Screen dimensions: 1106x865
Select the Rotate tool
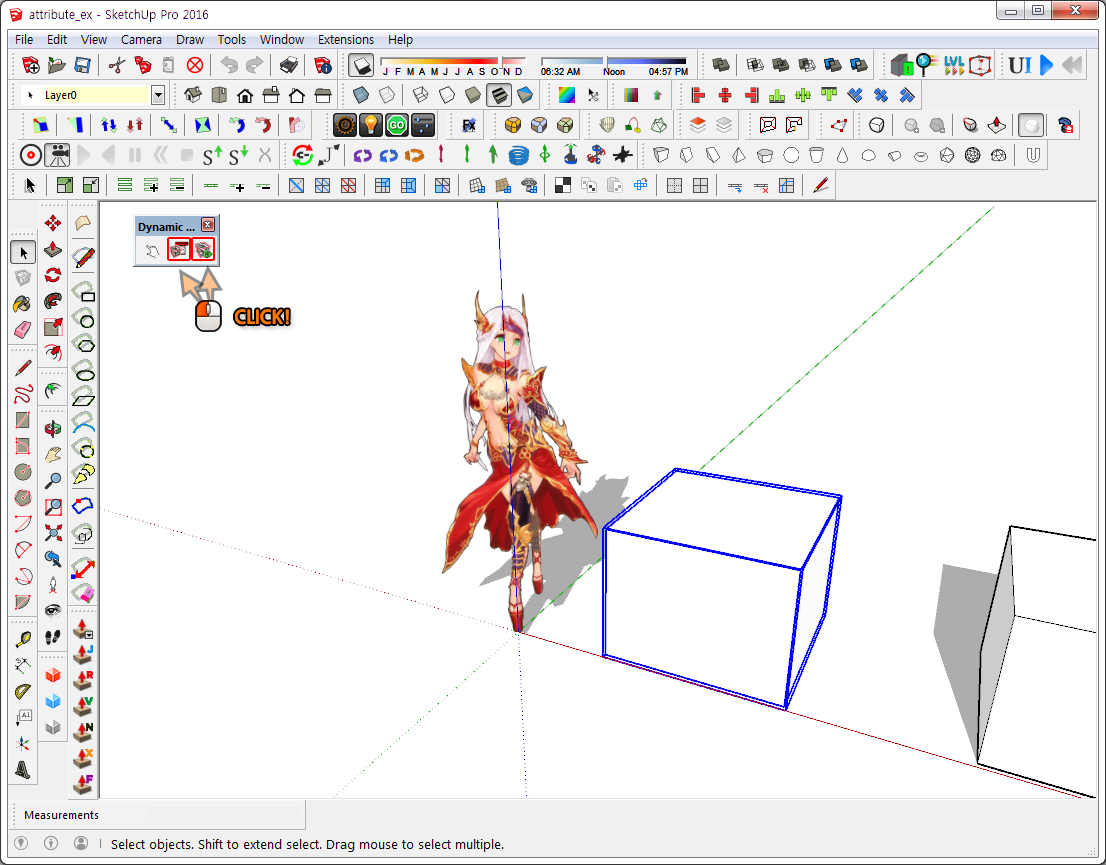point(53,275)
